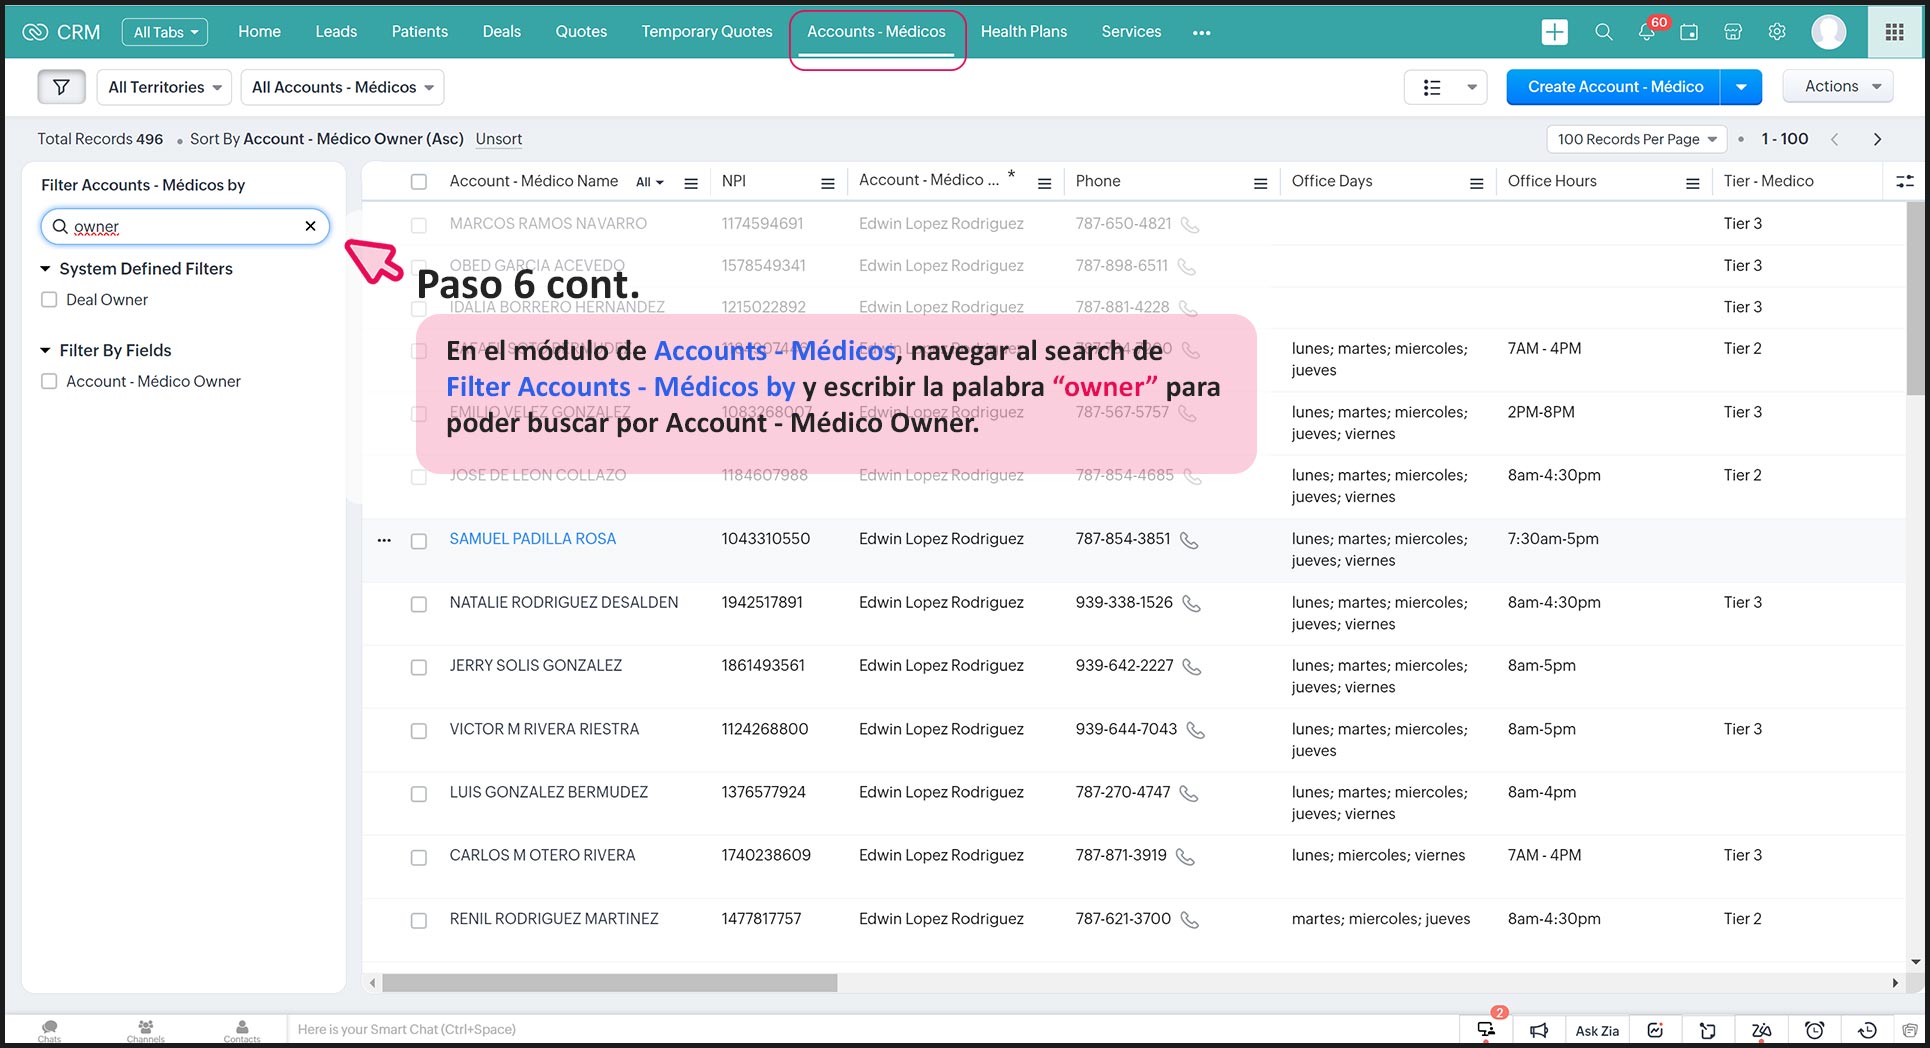Click the horizontal scrollbar under the table
Image resolution: width=1930 pixels, height=1048 pixels.
point(609,983)
